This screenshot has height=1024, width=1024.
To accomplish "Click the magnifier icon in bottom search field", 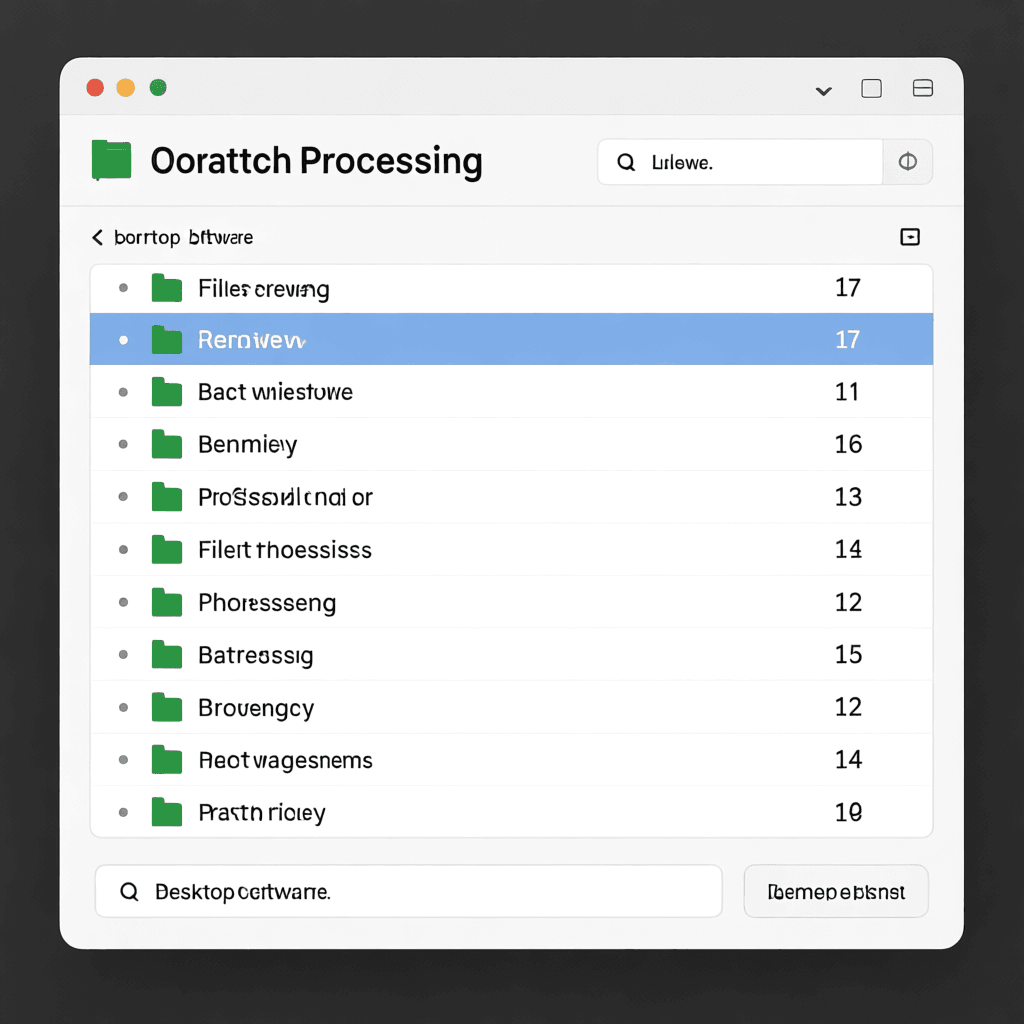I will click(x=129, y=891).
